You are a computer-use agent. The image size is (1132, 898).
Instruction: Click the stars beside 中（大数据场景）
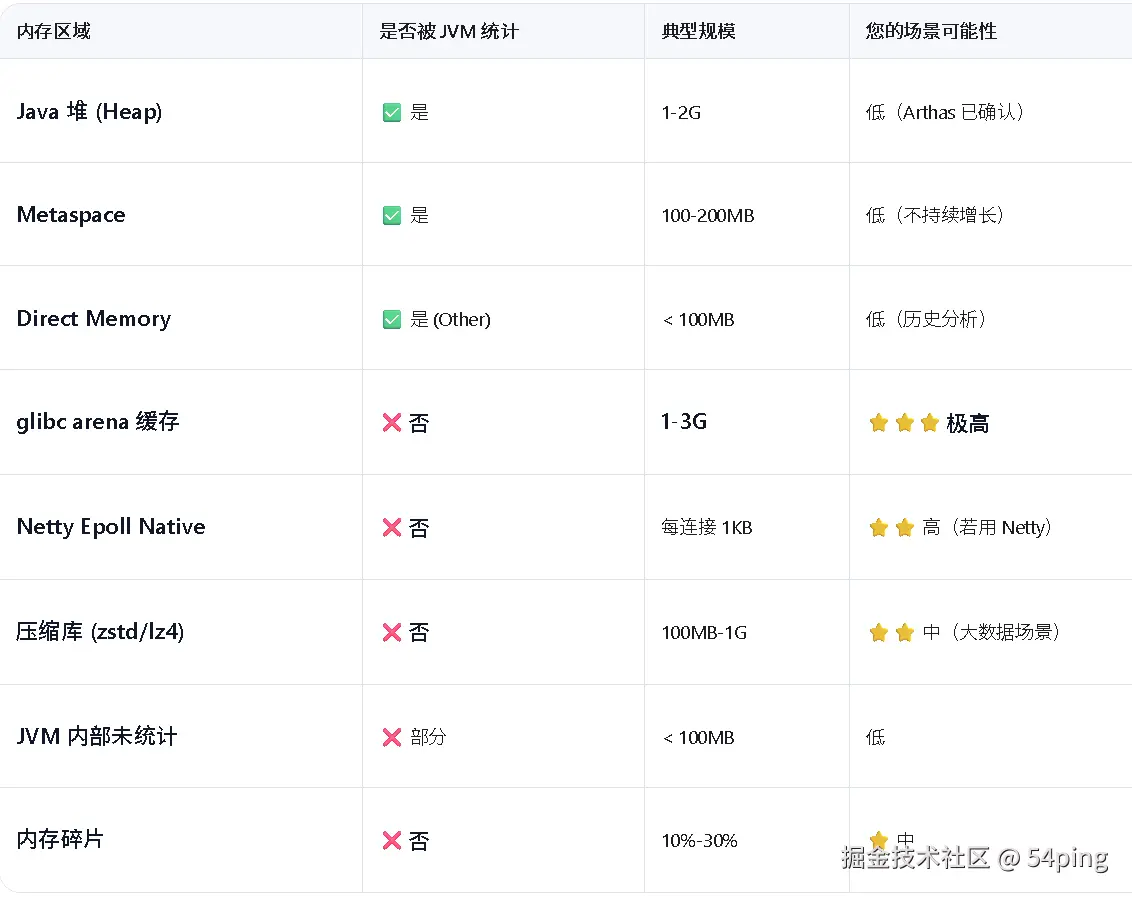(891, 632)
